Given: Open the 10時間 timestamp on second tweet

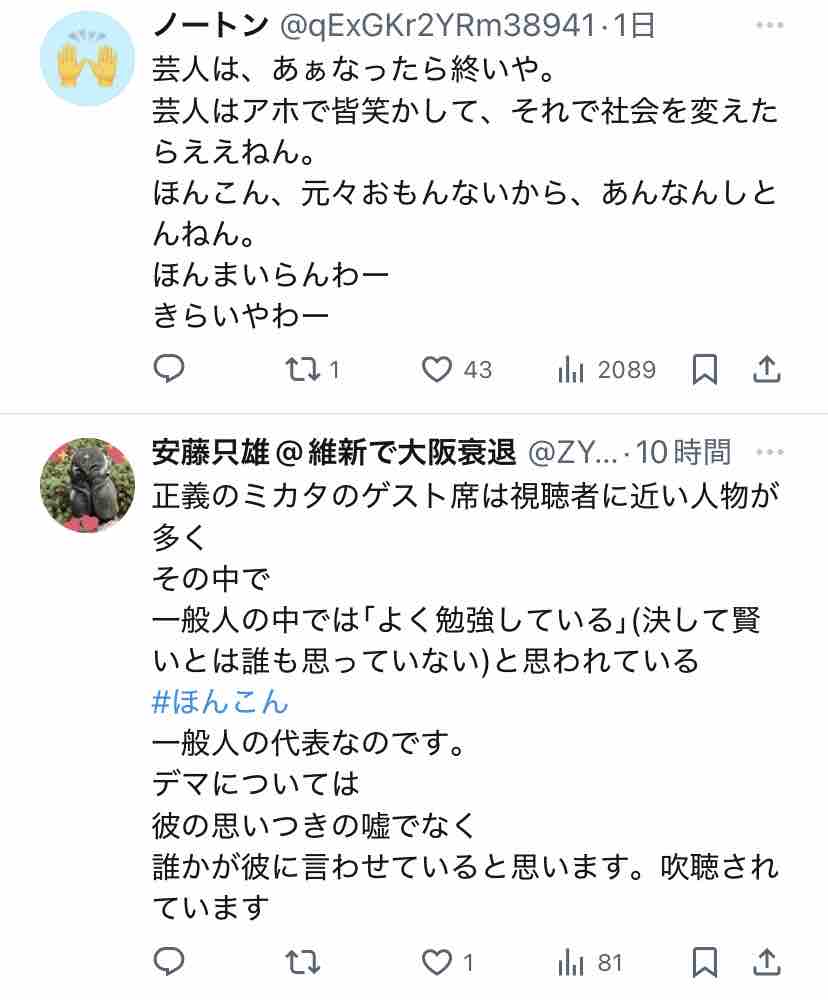Looking at the screenshot, I should (x=686, y=453).
